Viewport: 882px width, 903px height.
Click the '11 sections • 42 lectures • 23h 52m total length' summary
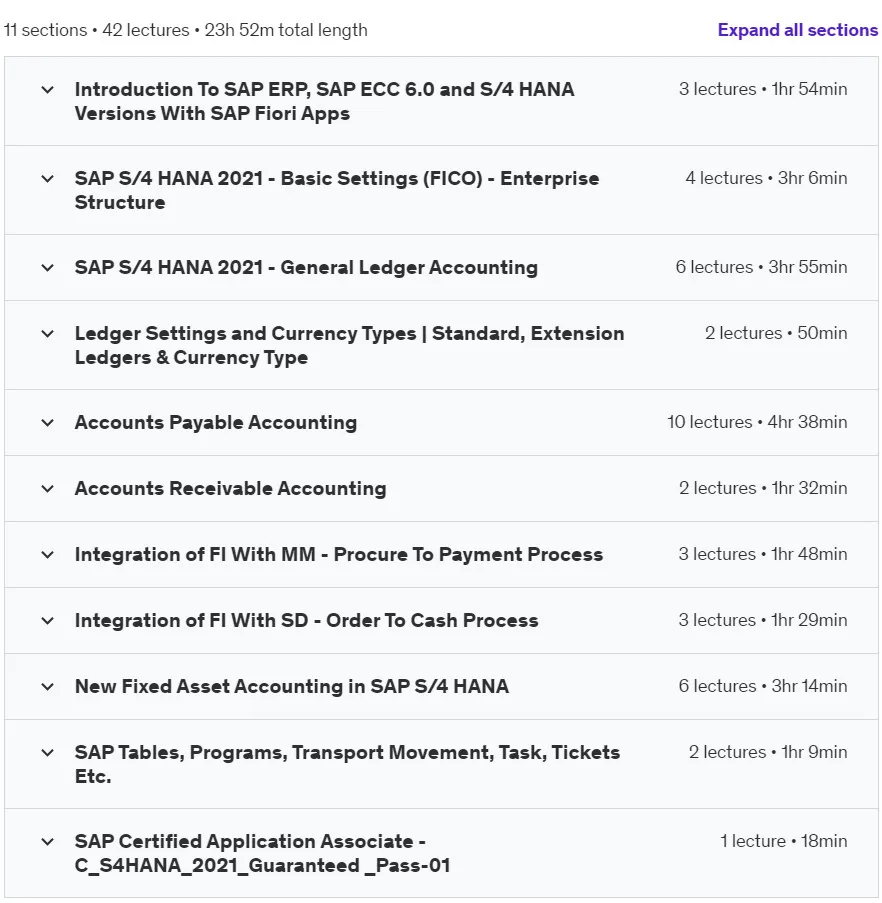(x=185, y=30)
